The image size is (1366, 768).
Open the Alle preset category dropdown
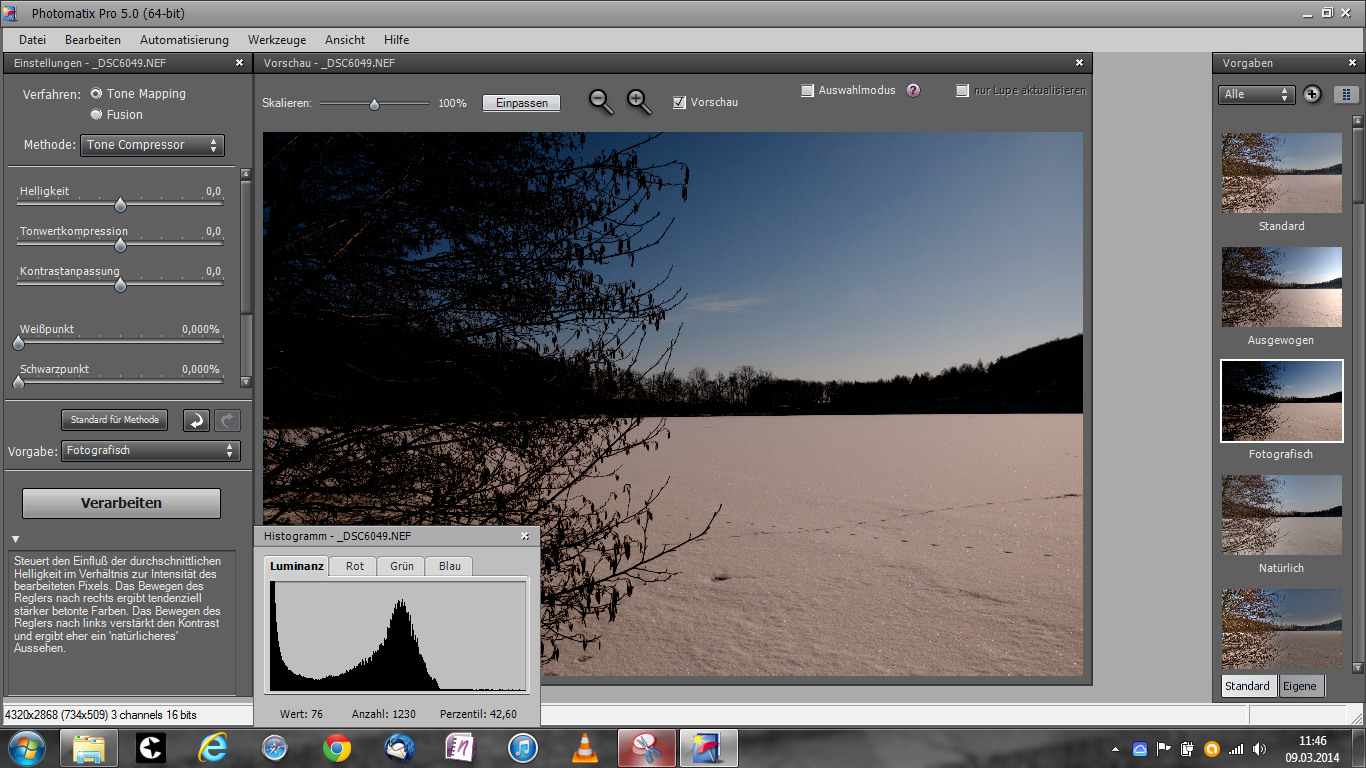point(1257,94)
